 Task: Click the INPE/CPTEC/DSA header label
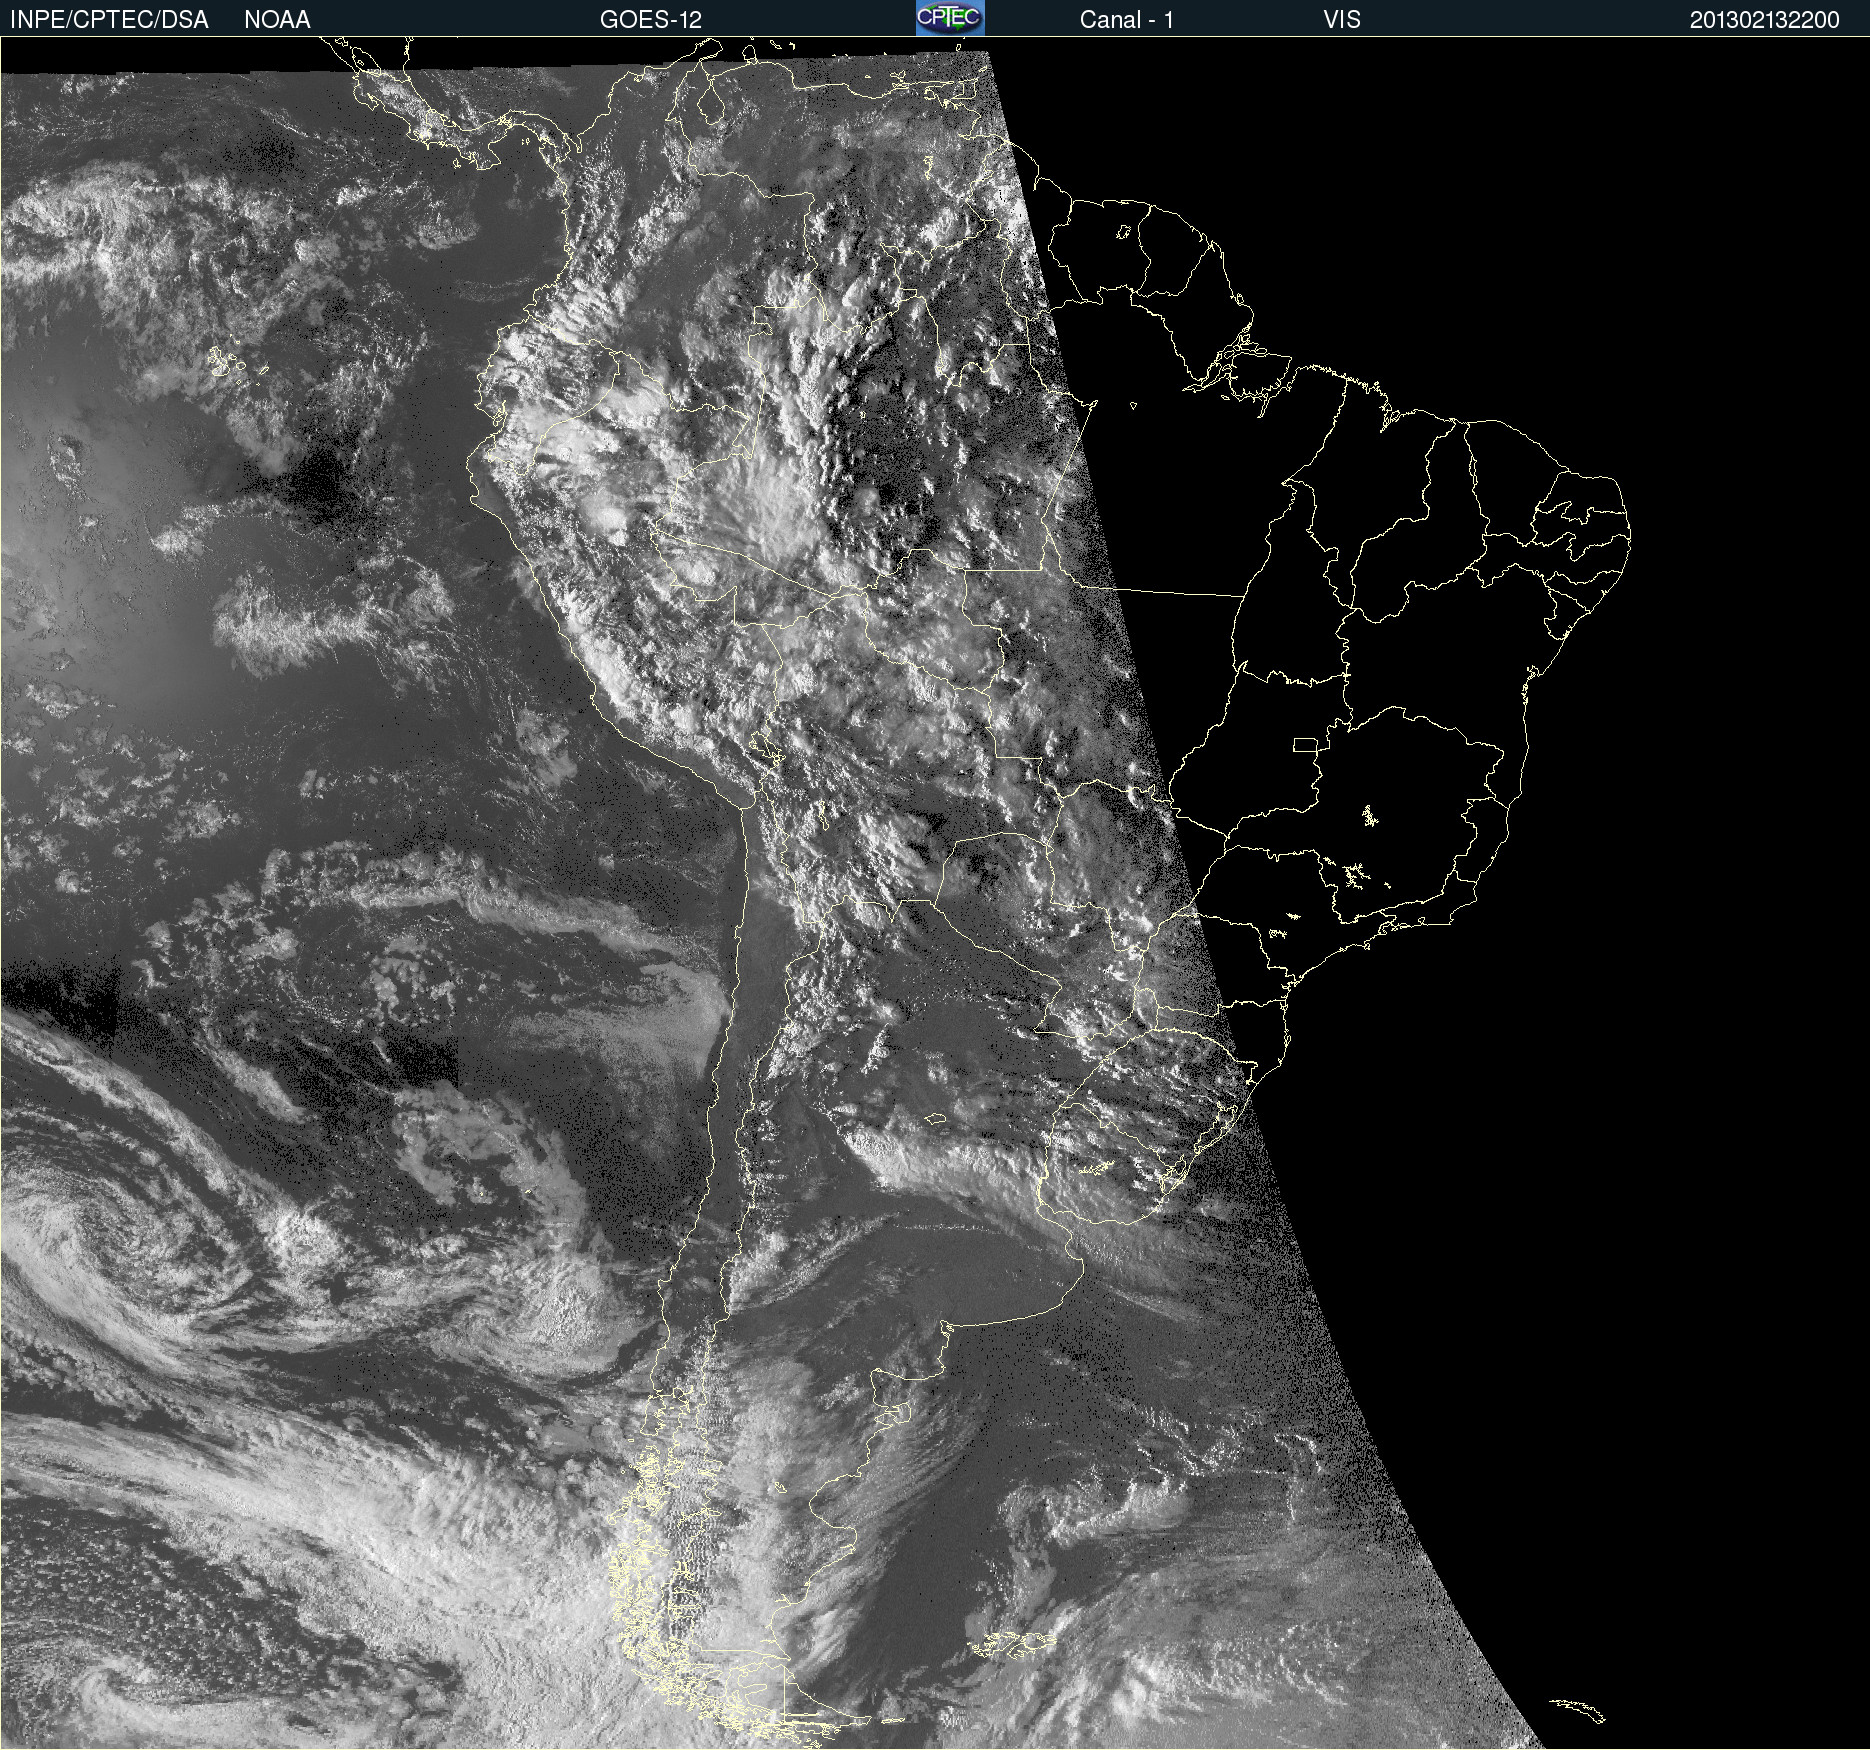tap(109, 20)
